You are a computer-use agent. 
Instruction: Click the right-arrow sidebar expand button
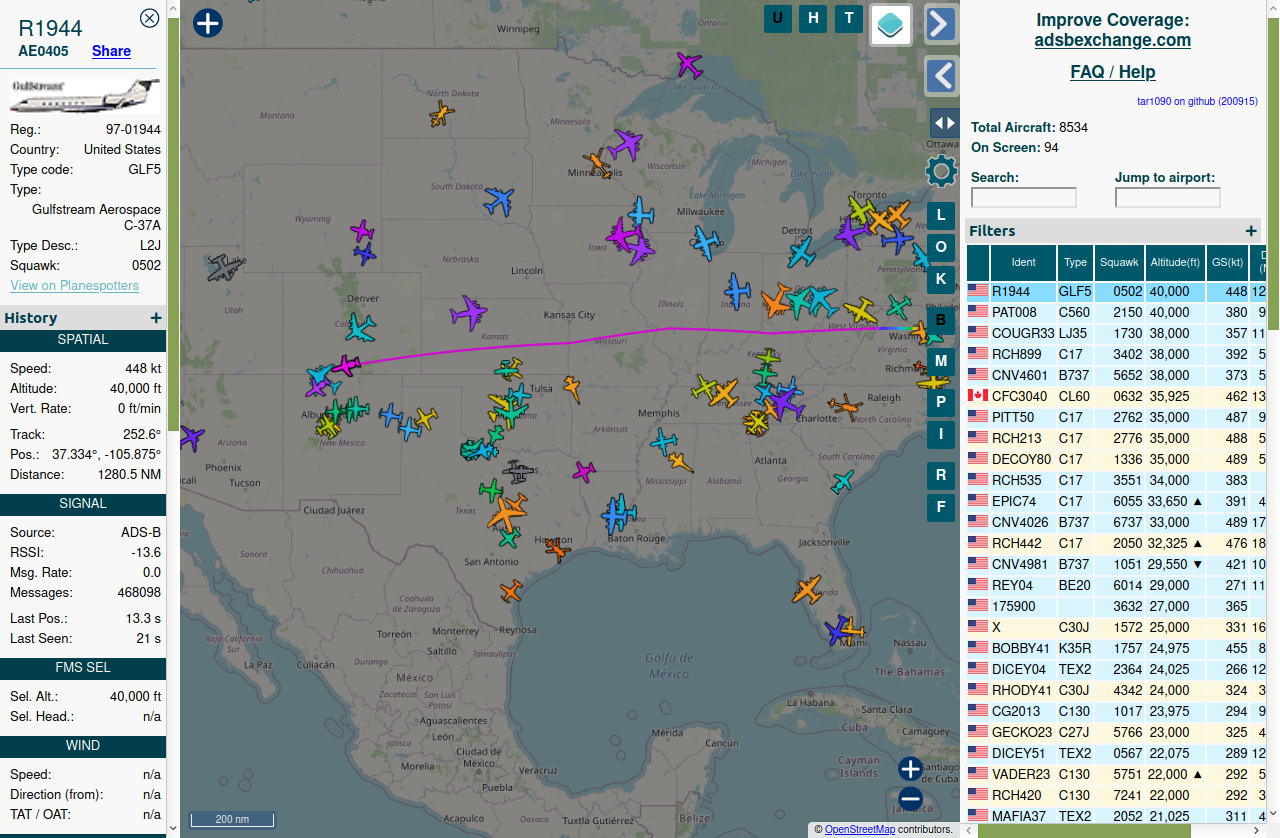pos(941,24)
